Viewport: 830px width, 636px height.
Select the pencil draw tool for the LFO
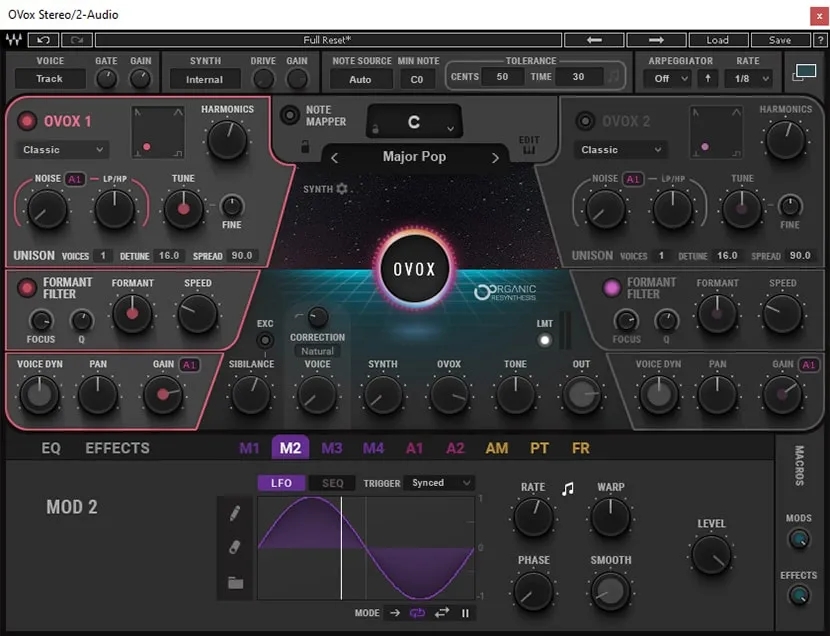(x=235, y=513)
